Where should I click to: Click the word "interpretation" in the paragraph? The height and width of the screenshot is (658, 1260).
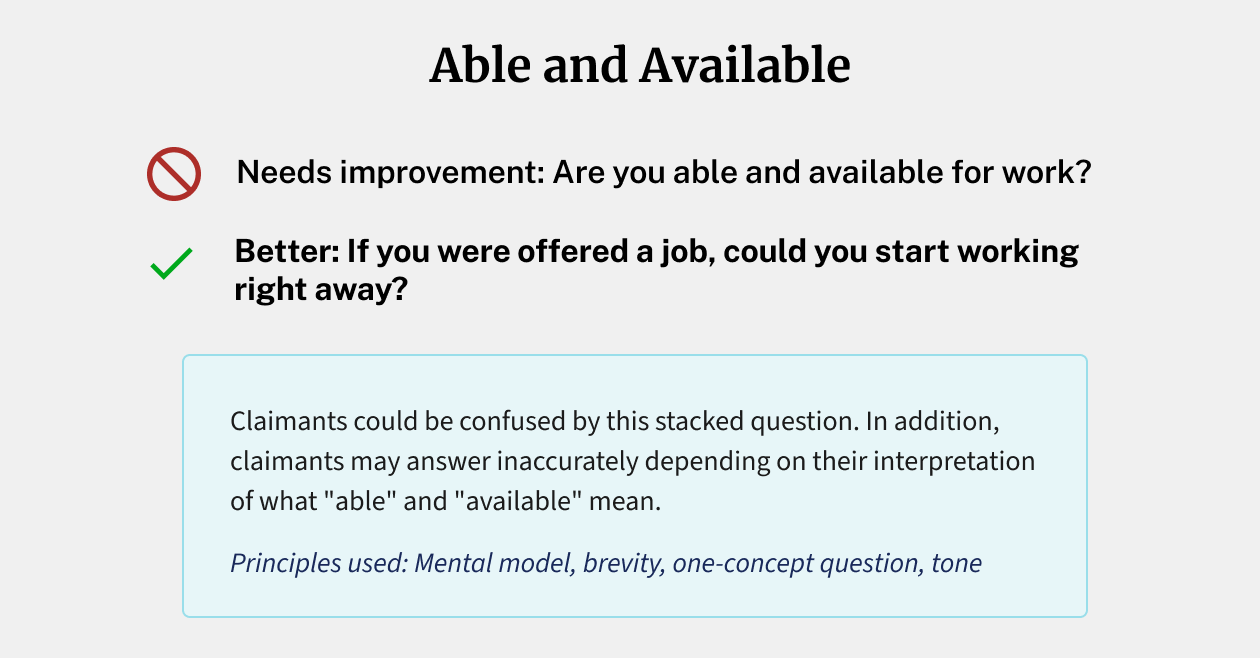[950, 462]
